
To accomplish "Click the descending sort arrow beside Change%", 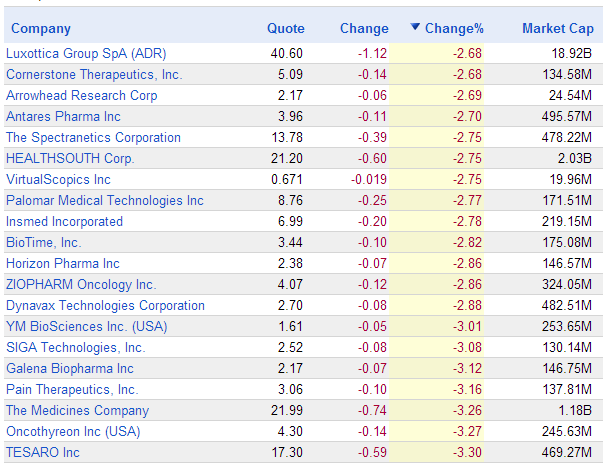I will coord(415,27).
